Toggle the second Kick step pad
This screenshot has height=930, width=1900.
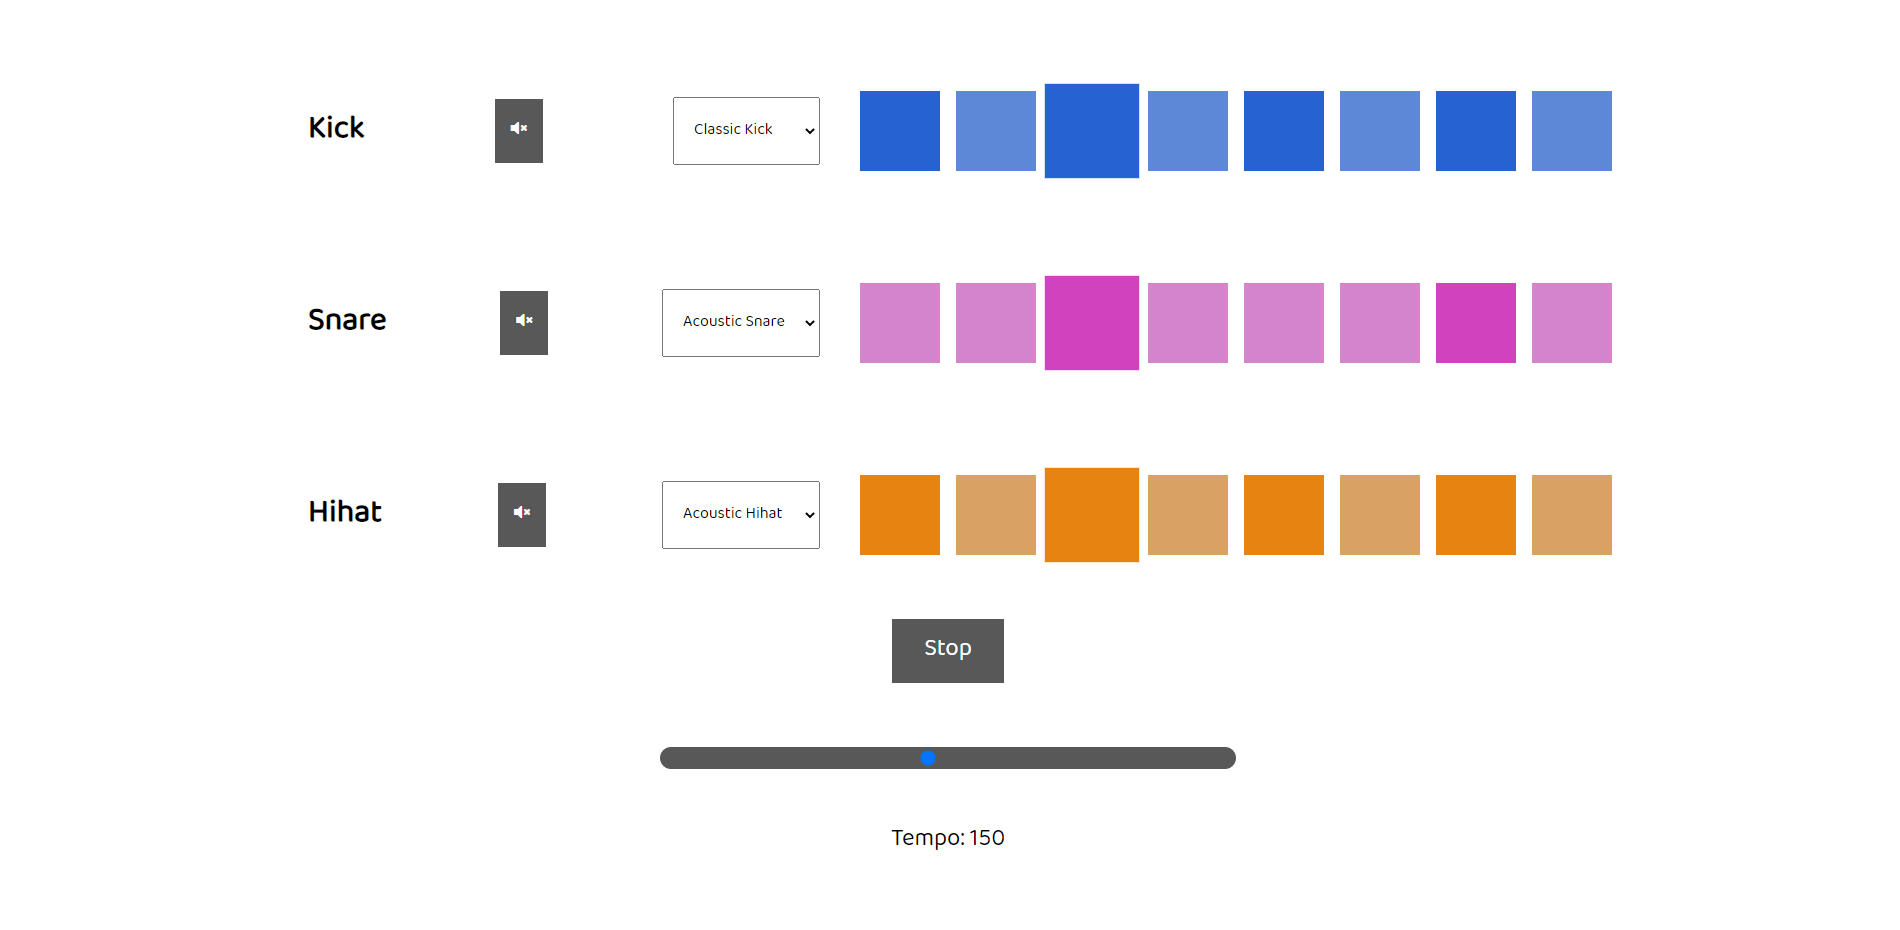(x=996, y=131)
